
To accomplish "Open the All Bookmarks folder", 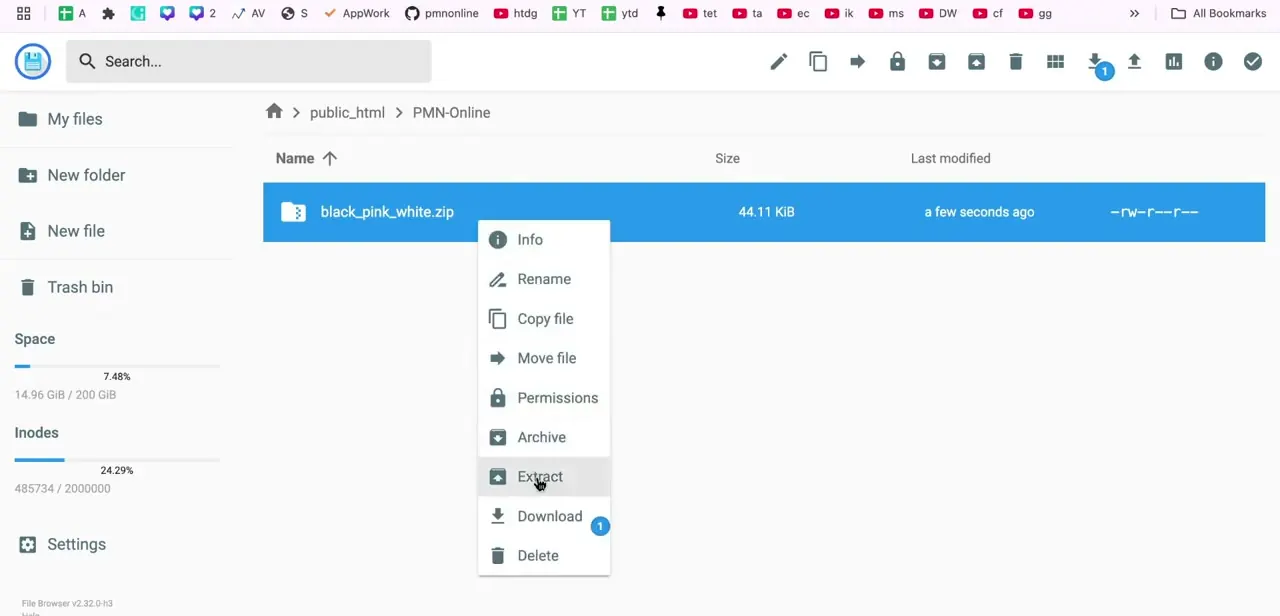I will (x=1218, y=13).
